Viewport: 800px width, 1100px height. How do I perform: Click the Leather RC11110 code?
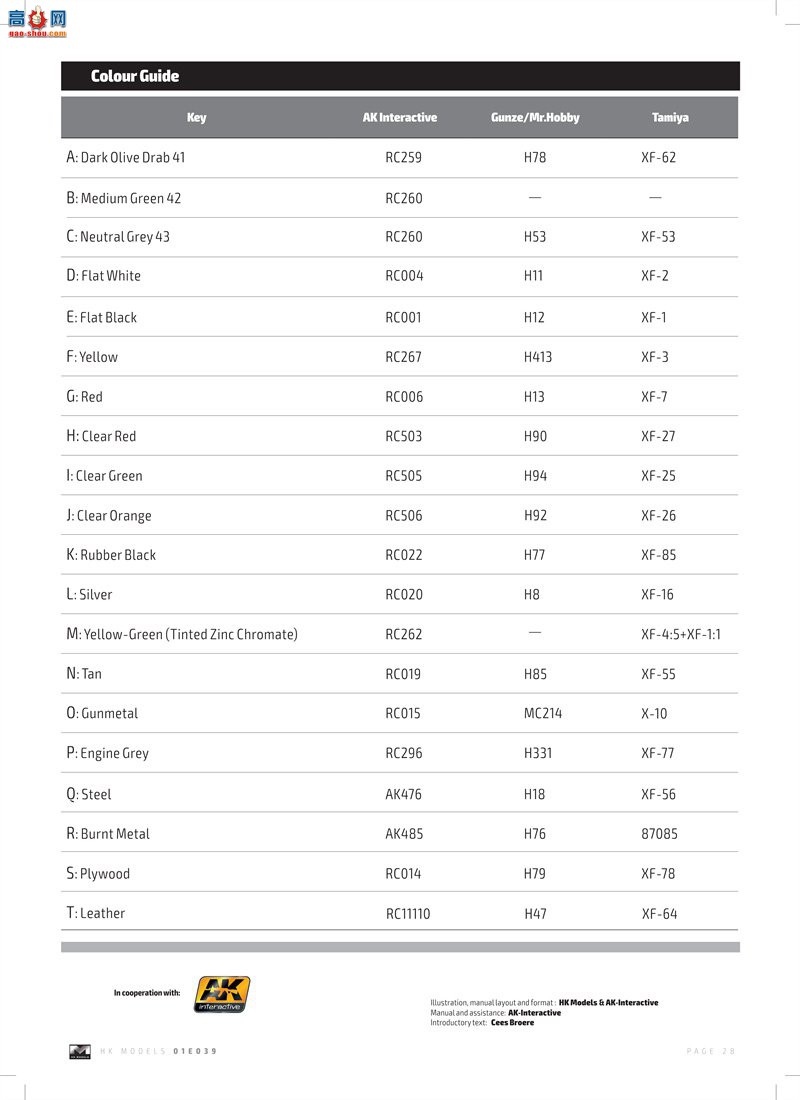[x=408, y=914]
